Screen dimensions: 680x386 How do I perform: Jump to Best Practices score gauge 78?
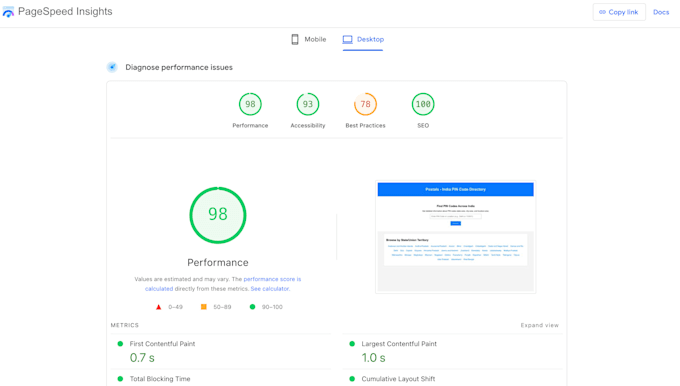pos(366,104)
